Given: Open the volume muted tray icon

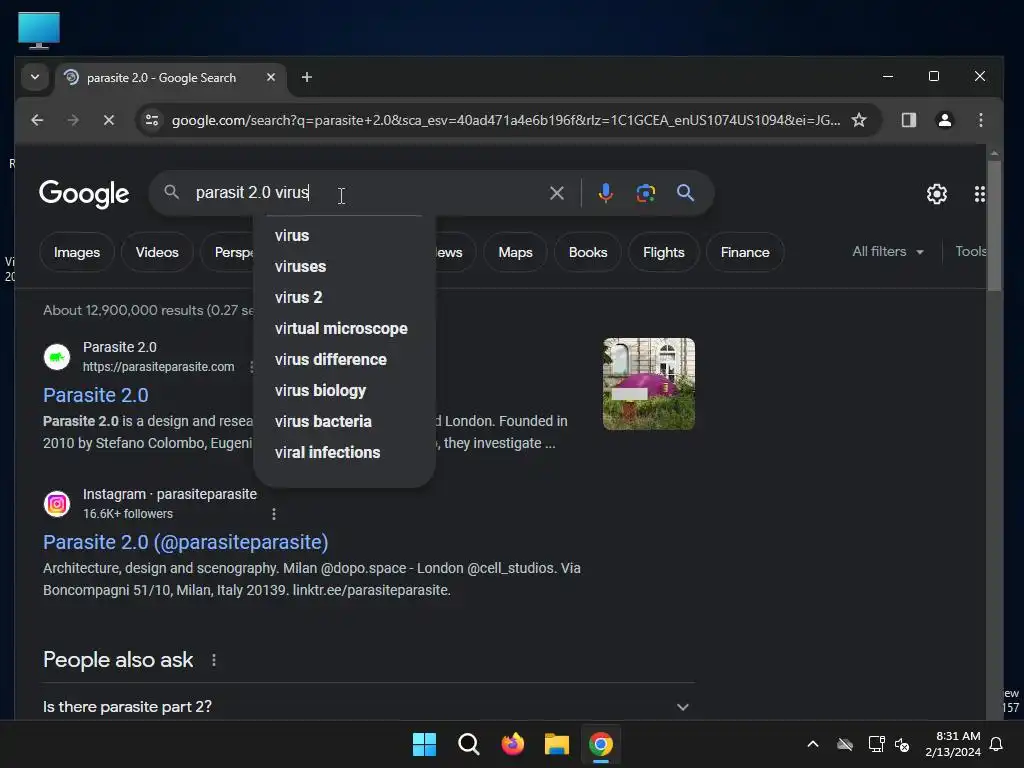Looking at the screenshot, I should click(x=902, y=744).
